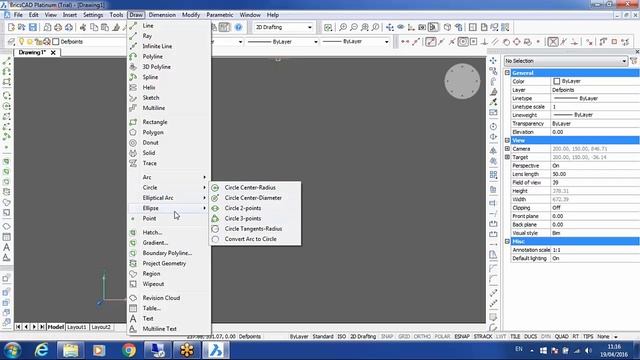Image resolution: width=640 pixels, height=360 pixels.
Task: Select the Model tab
Action: tap(56, 327)
